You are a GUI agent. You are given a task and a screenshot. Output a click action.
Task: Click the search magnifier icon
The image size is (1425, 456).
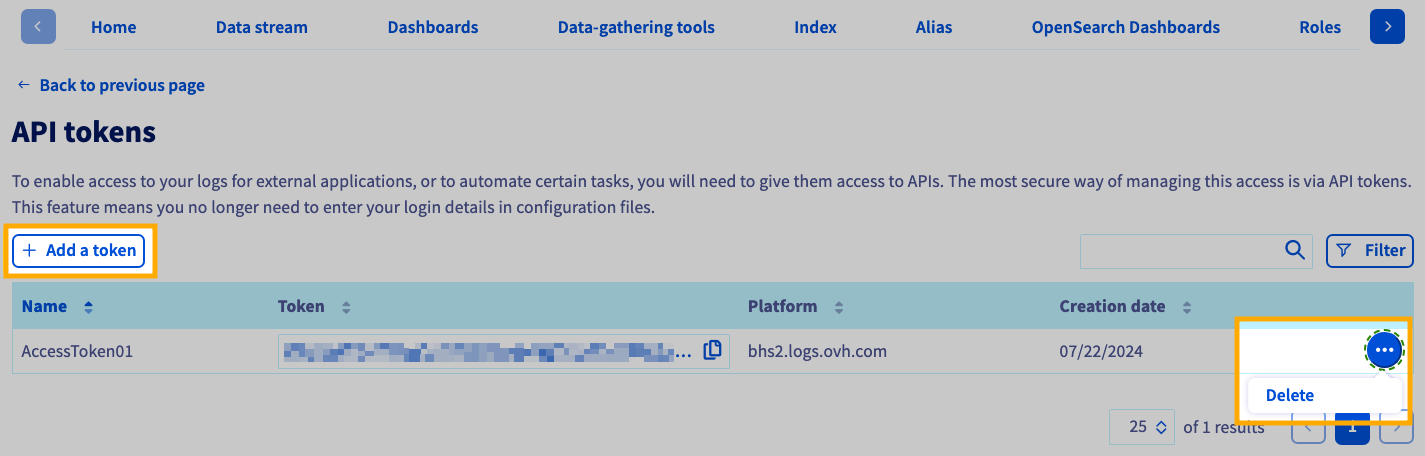[x=1294, y=250]
